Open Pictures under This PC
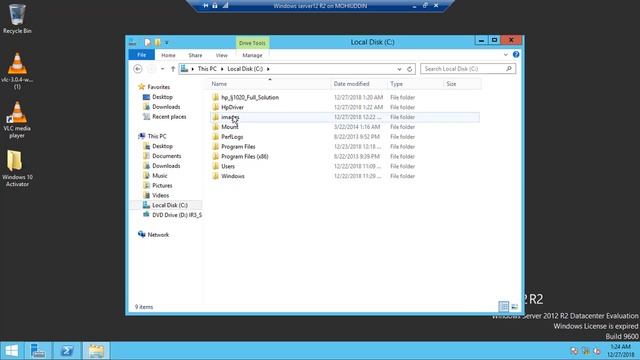Image resolution: width=640 pixels, height=360 pixels. point(162,185)
